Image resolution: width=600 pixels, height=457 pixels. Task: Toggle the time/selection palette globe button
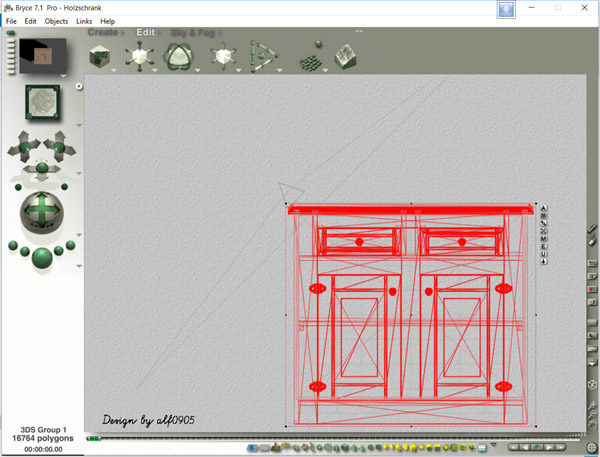coord(591,447)
